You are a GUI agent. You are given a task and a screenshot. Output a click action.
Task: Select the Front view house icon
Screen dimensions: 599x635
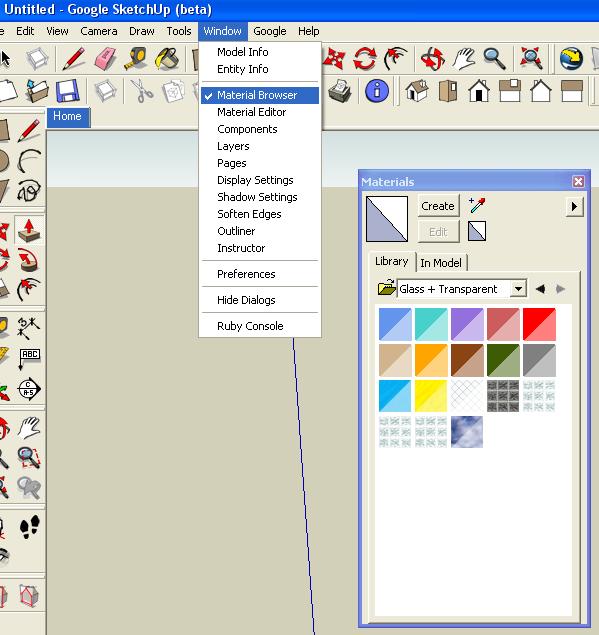479,91
